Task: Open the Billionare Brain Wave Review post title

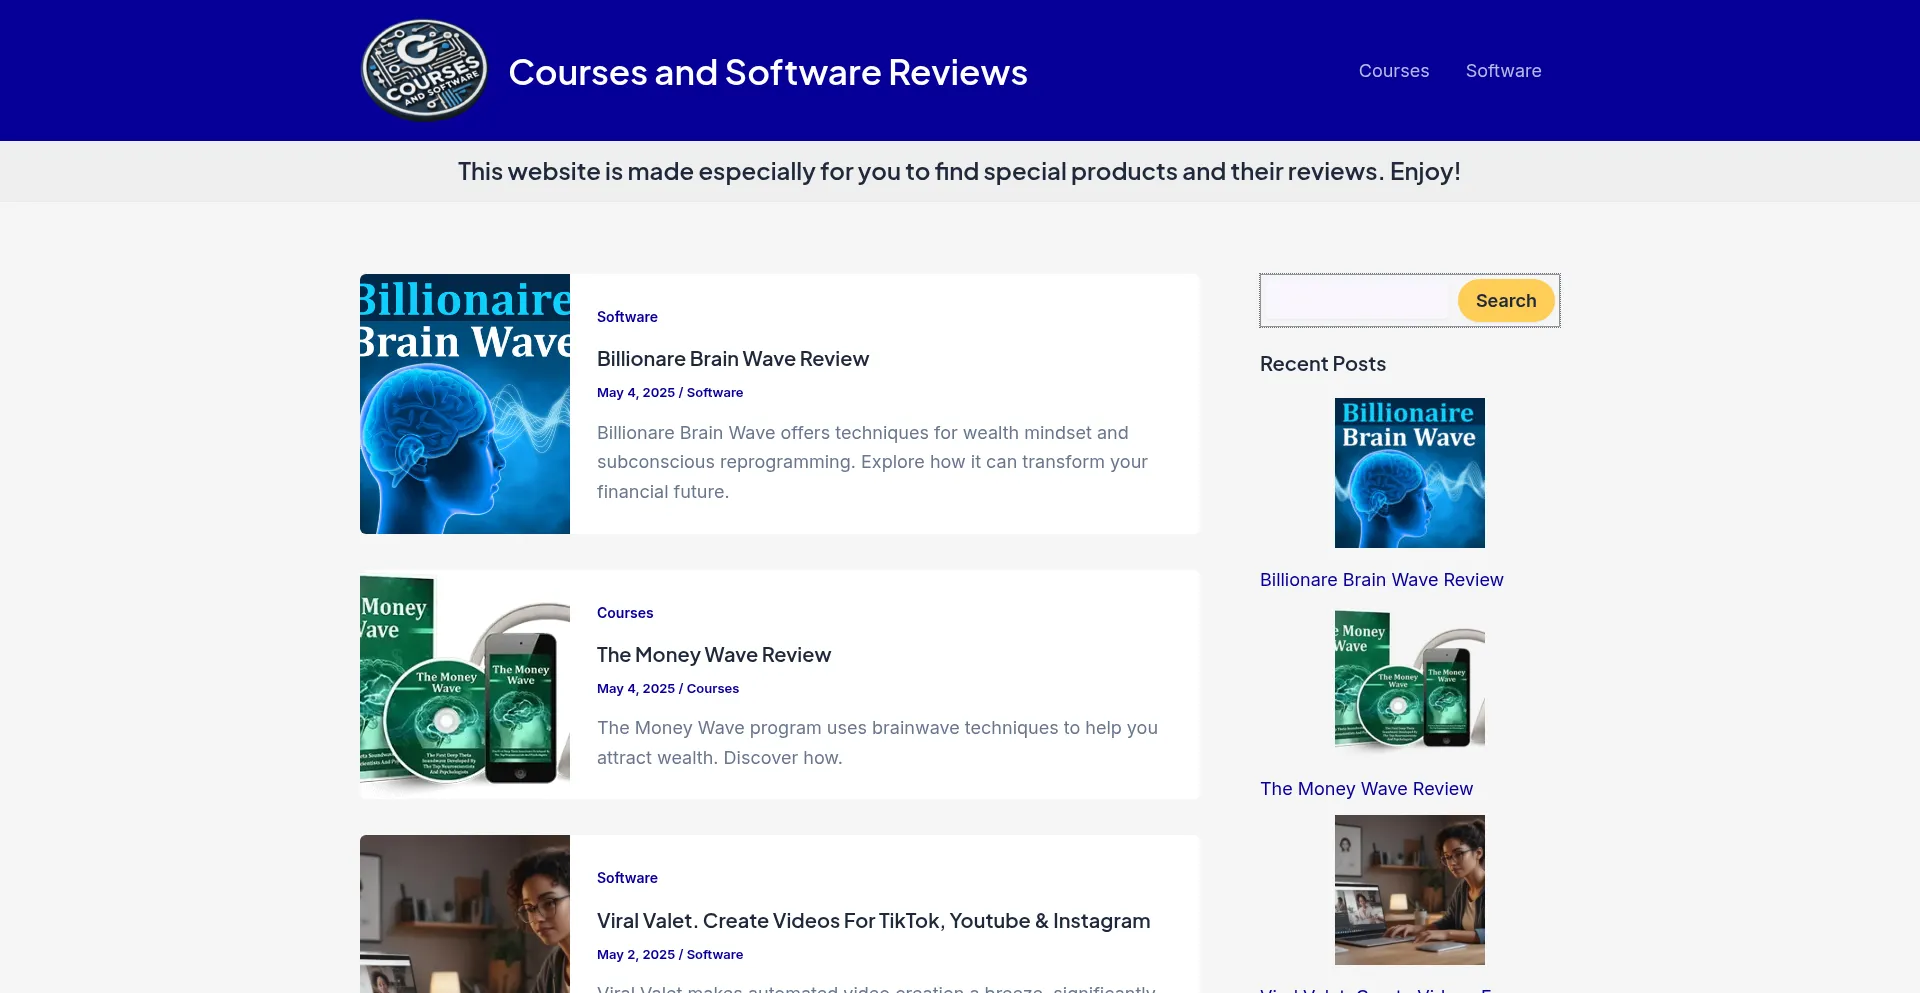Action: [733, 359]
